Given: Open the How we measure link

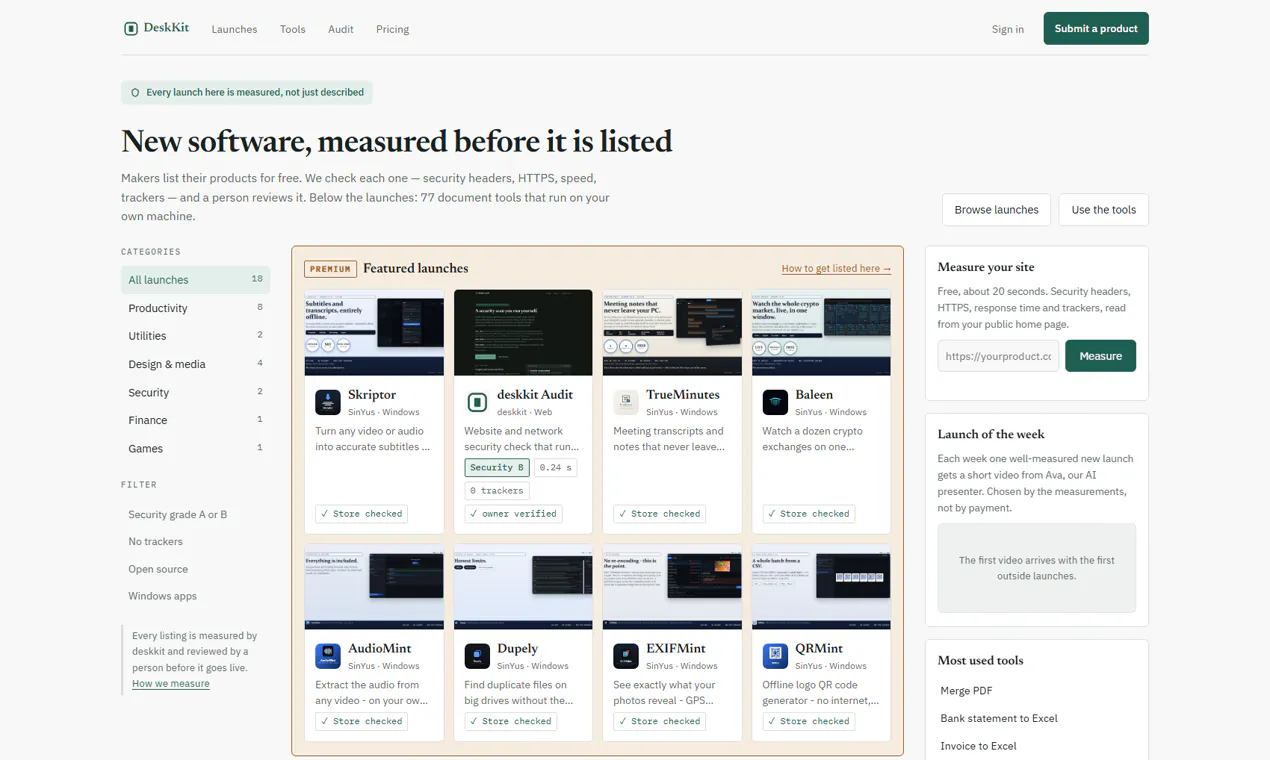Looking at the screenshot, I should point(171,684).
